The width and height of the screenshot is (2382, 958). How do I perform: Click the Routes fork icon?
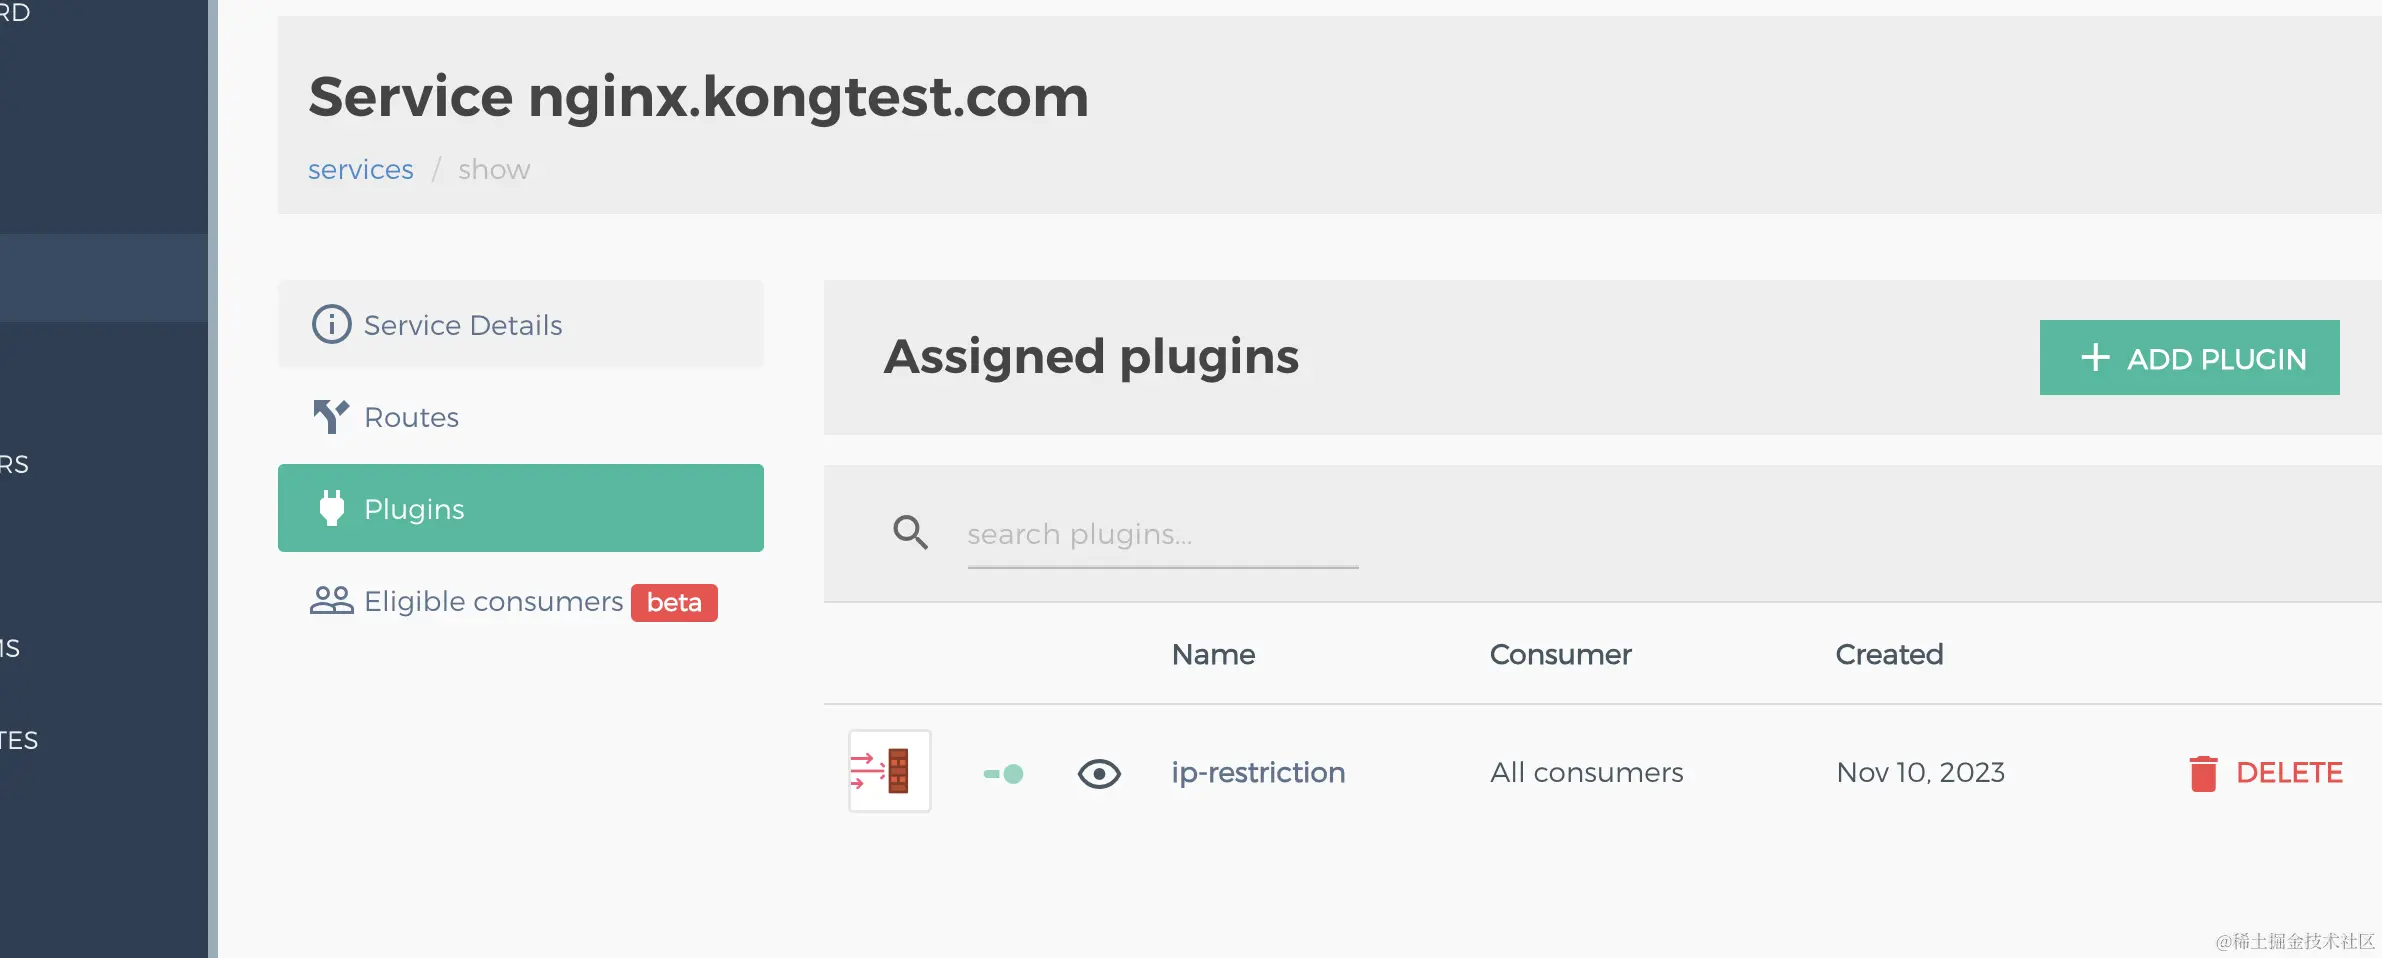(331, 416)
